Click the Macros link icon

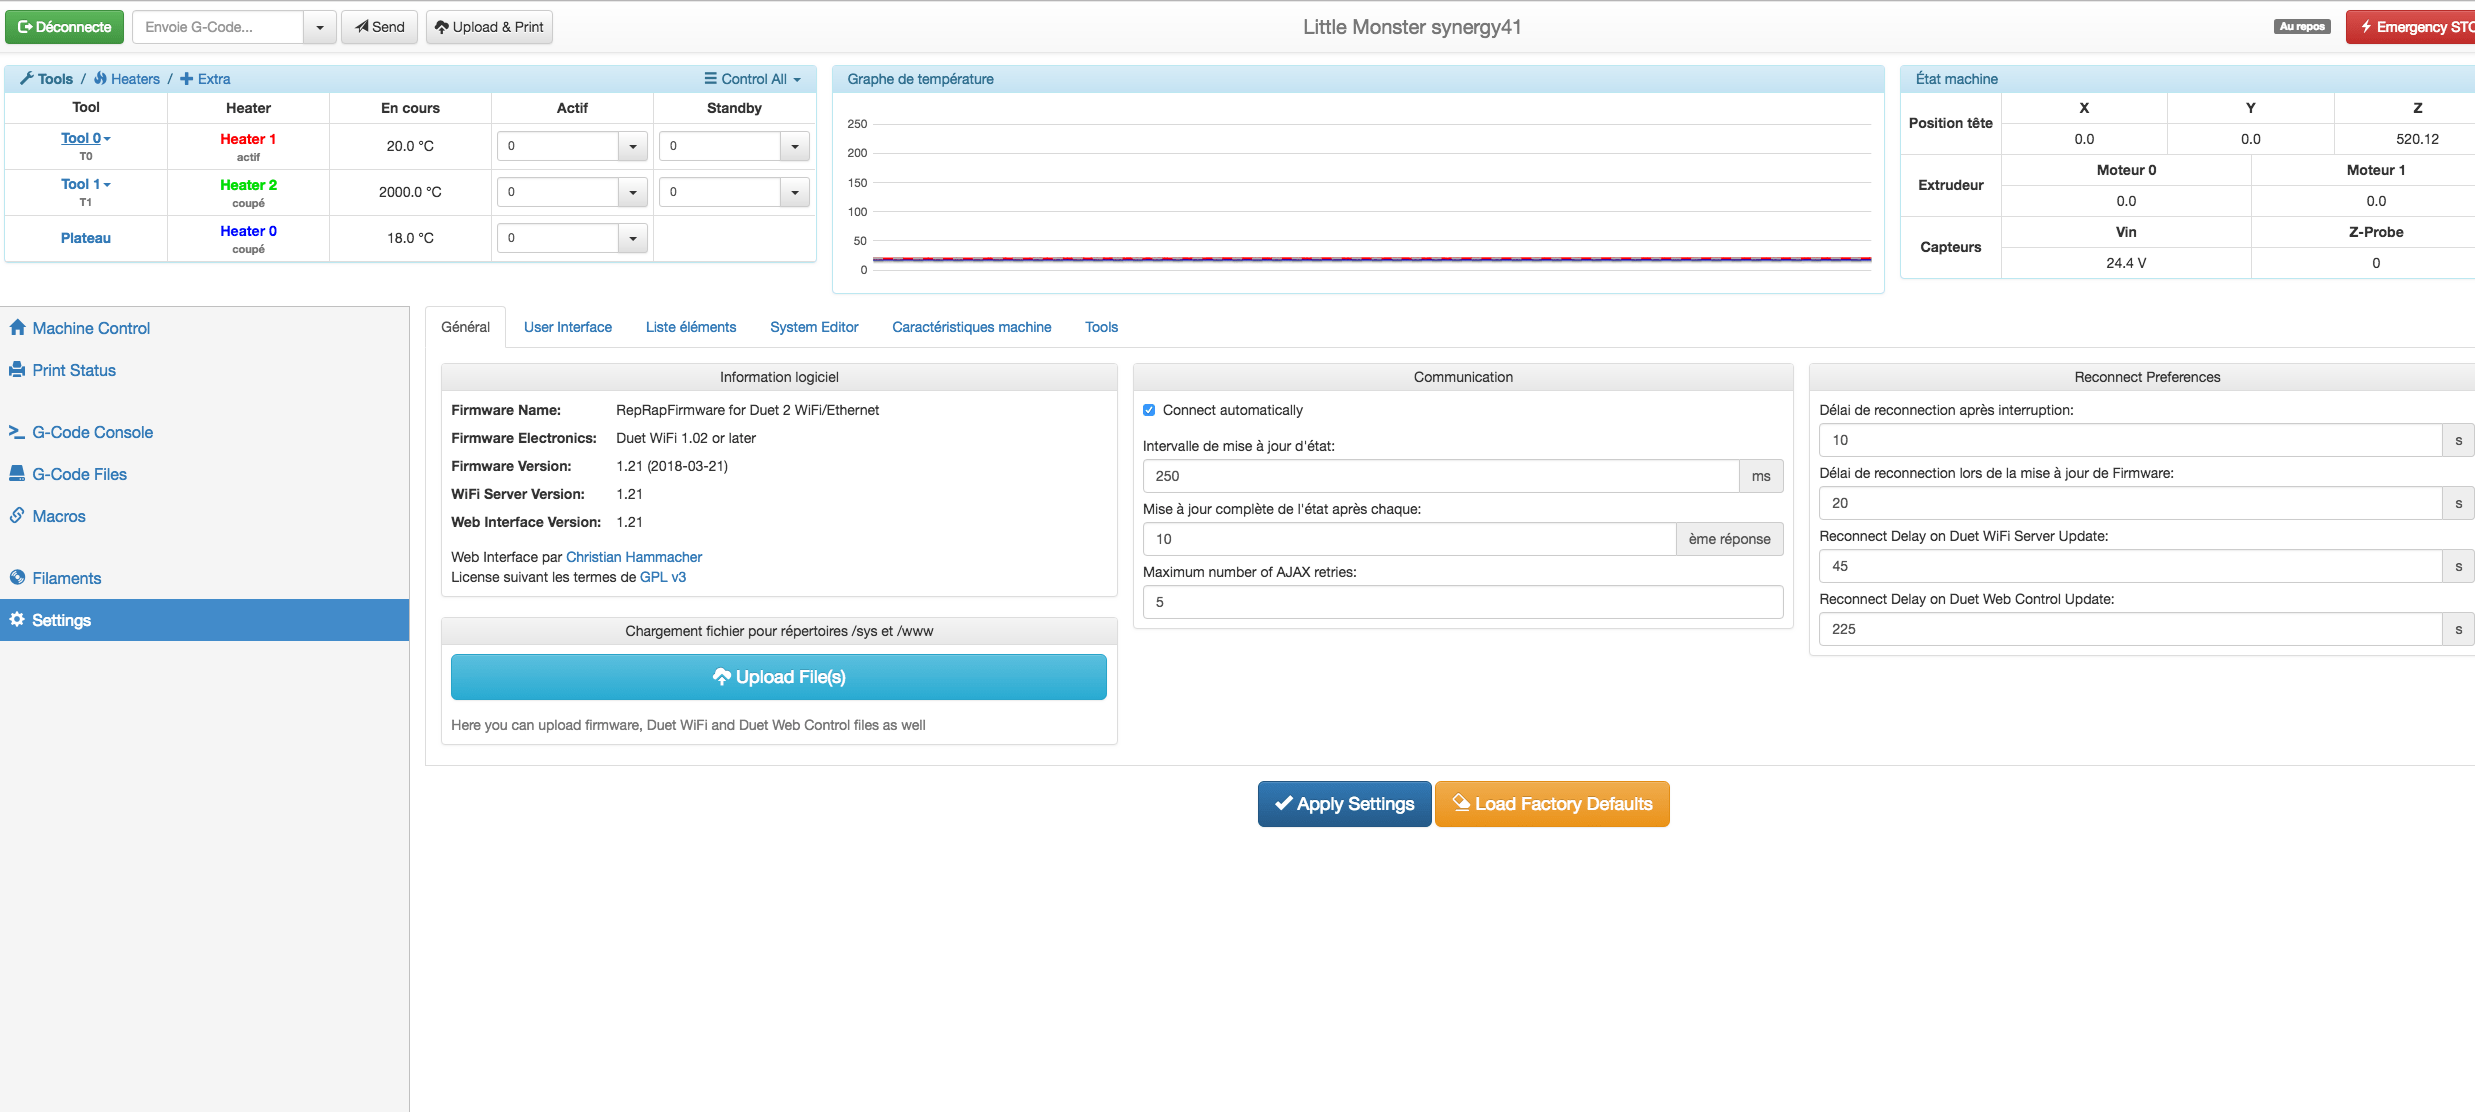[x=17, y=515]
